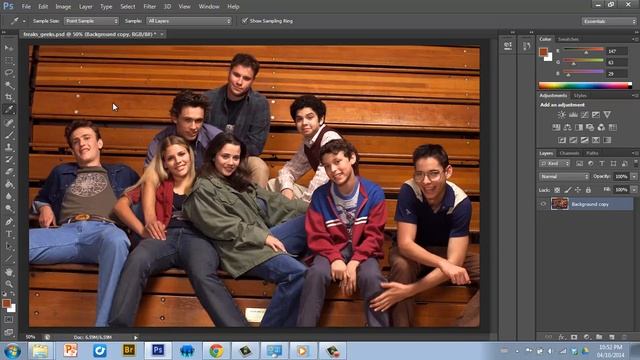
Task: Select the History Brush tool
Action: click(9, 160)
